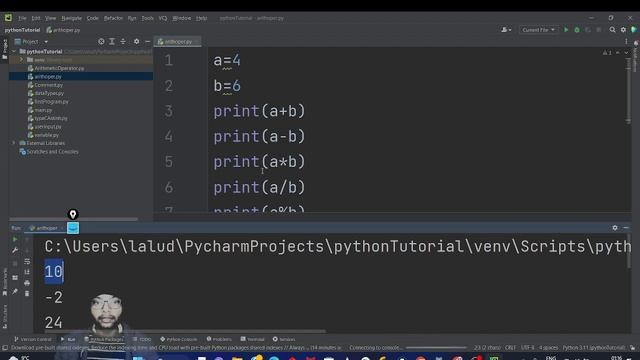The image size is (640, 360).
Task: Open Version Control tool window
Action: 33,339
